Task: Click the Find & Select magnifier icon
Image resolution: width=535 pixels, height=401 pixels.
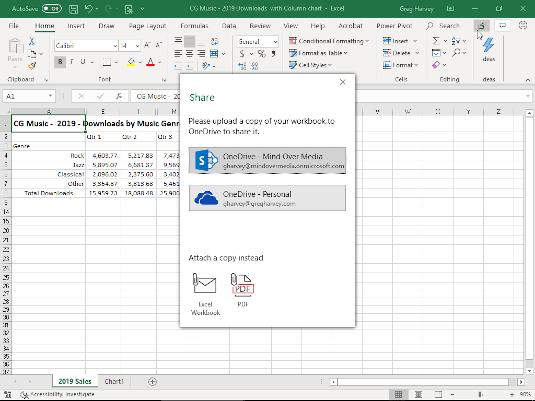Action: pos(456,53)
